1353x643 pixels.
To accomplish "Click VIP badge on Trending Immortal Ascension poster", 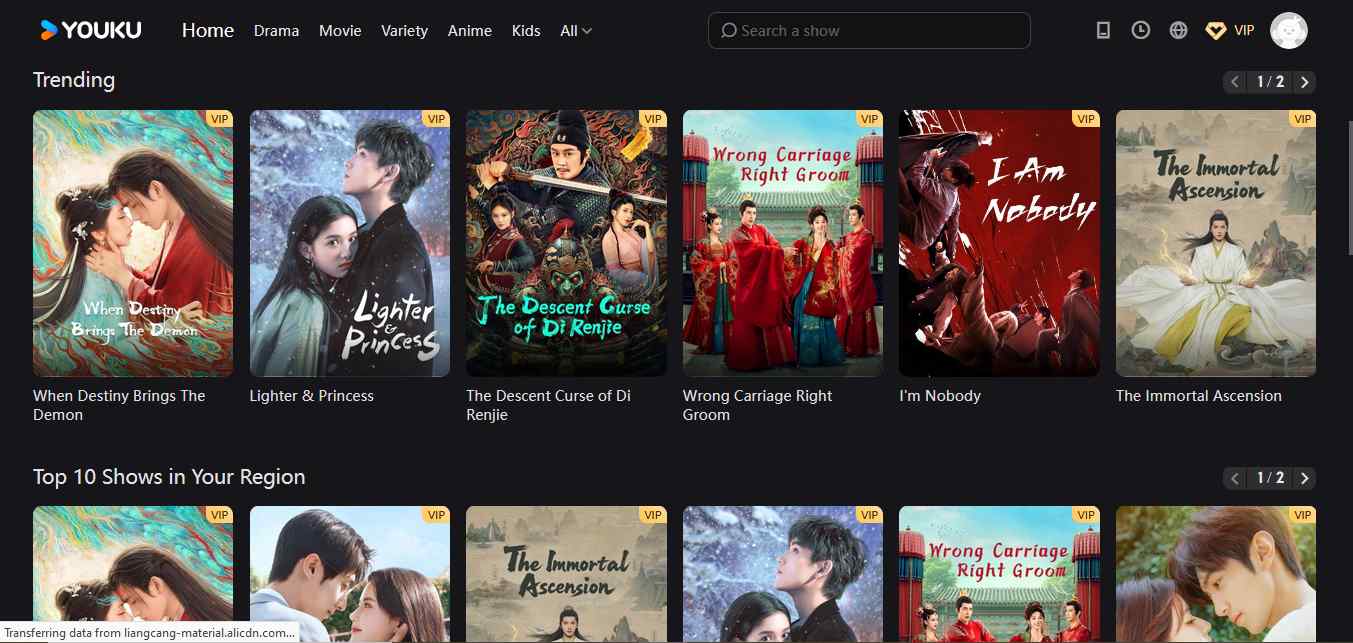I will click(1302, 119).
